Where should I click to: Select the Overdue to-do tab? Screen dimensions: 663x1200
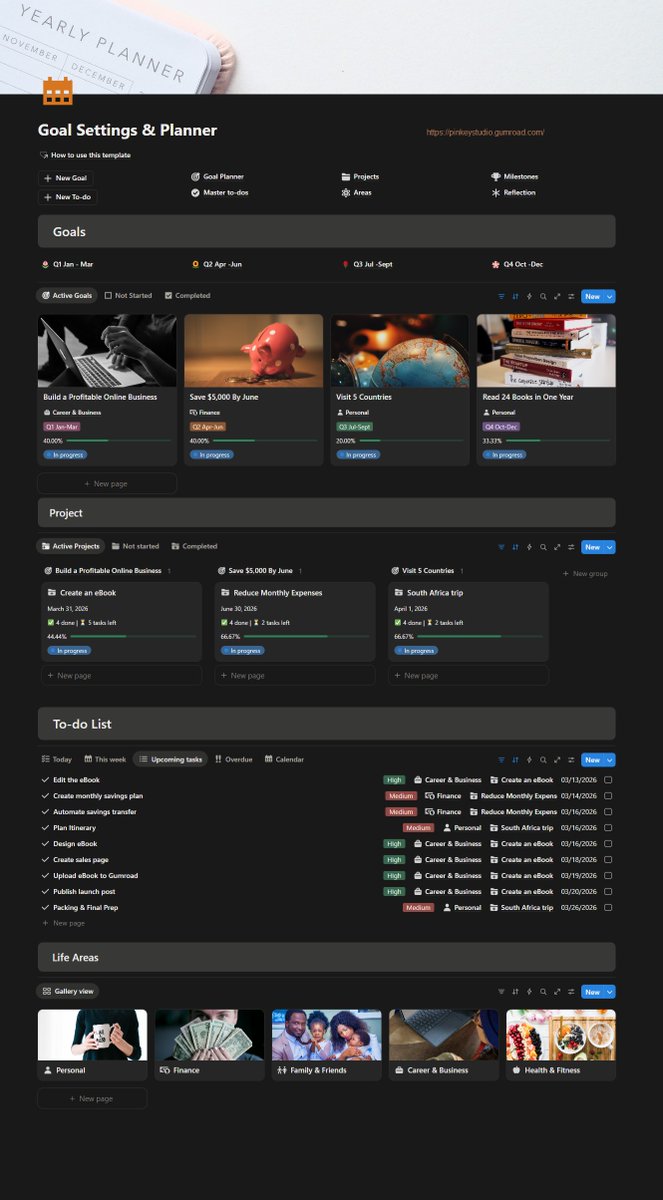pyautogui.click(x=233, y=760)
